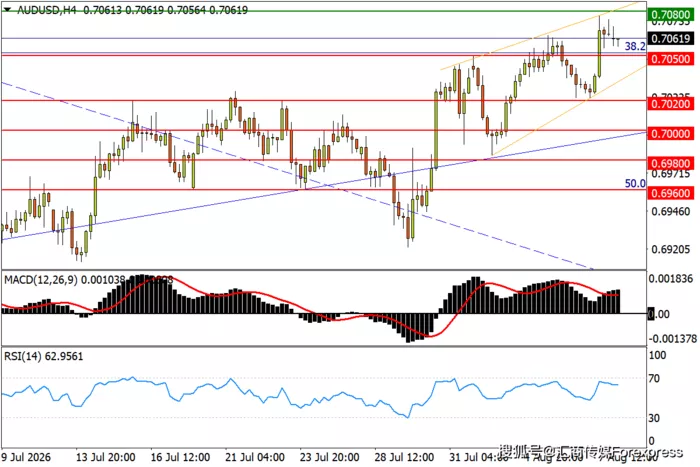700x467 pixels.
Task: Click the RSI scale value 100
Action: [657, 355]
